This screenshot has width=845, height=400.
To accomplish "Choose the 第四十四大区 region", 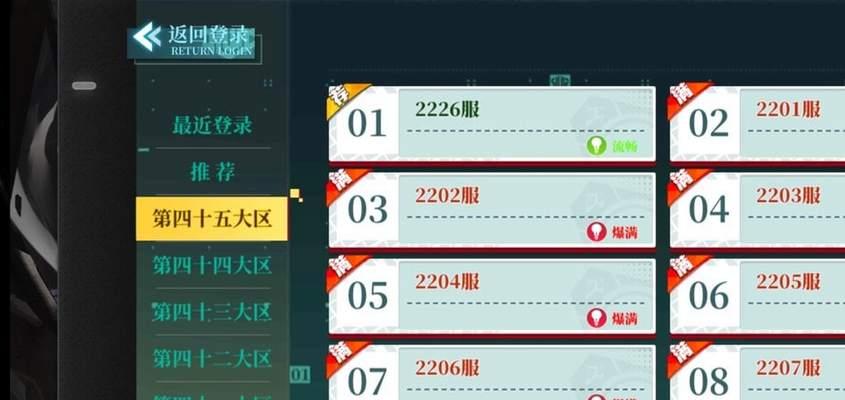I will pyautogui.click(x=212, y=265).
